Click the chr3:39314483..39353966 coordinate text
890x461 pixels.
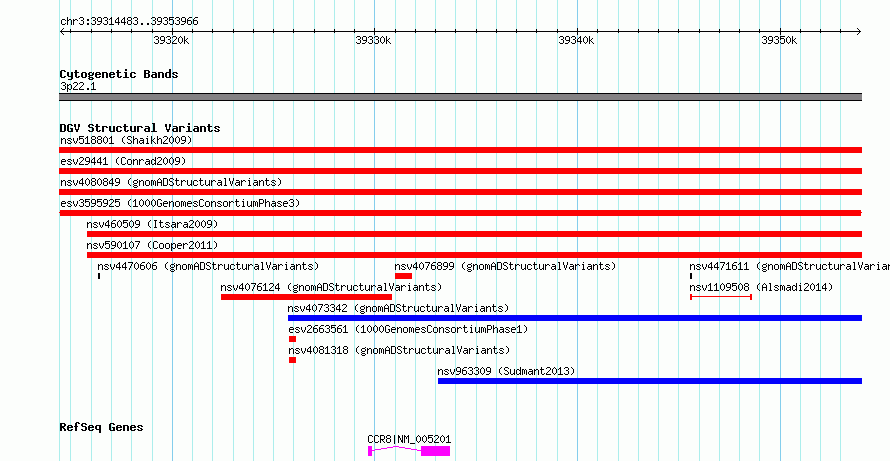click(129, 22)
